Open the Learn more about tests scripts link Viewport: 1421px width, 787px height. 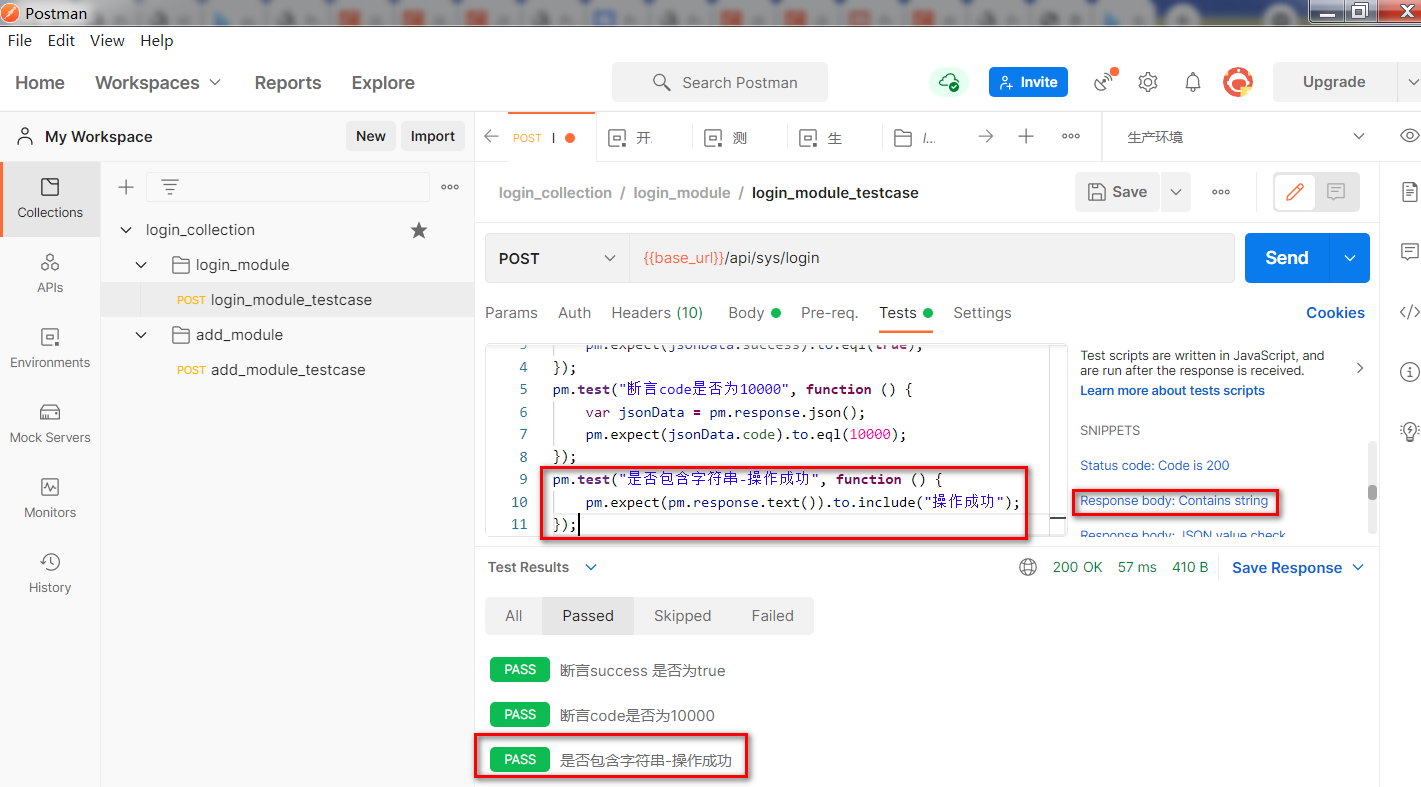click(1172, 391)
